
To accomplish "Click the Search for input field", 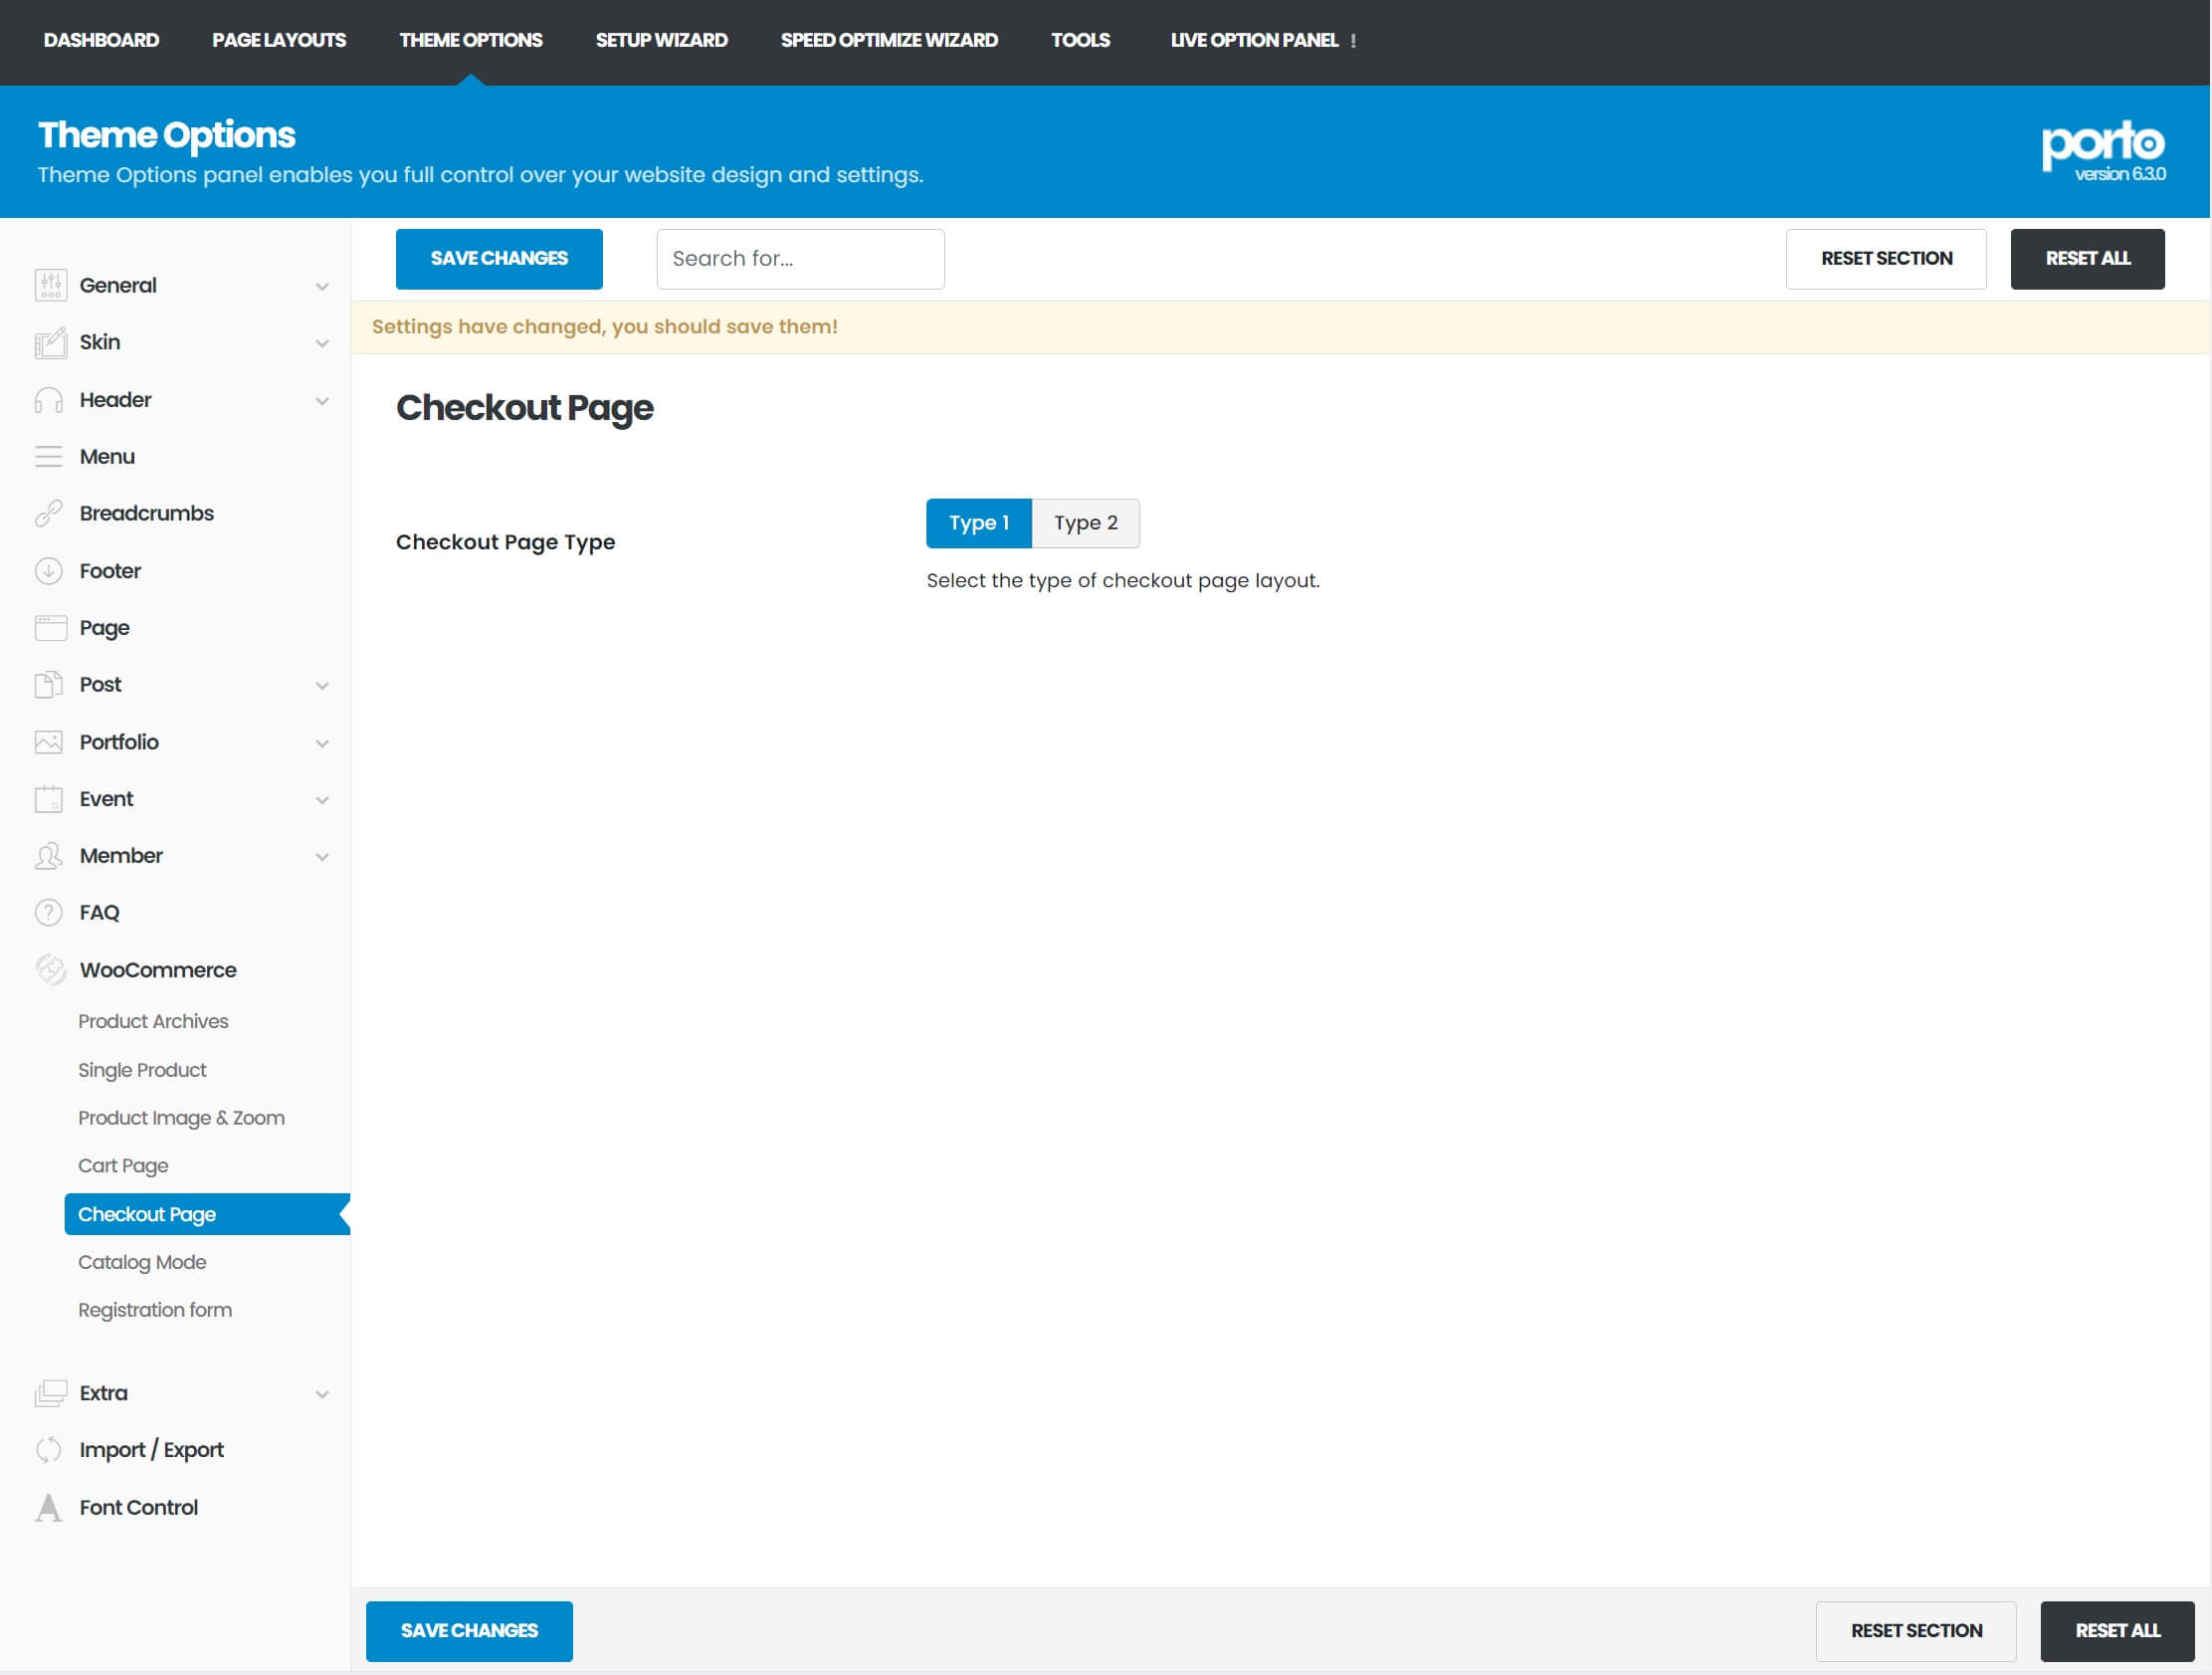I will click(x=800, y=259).
